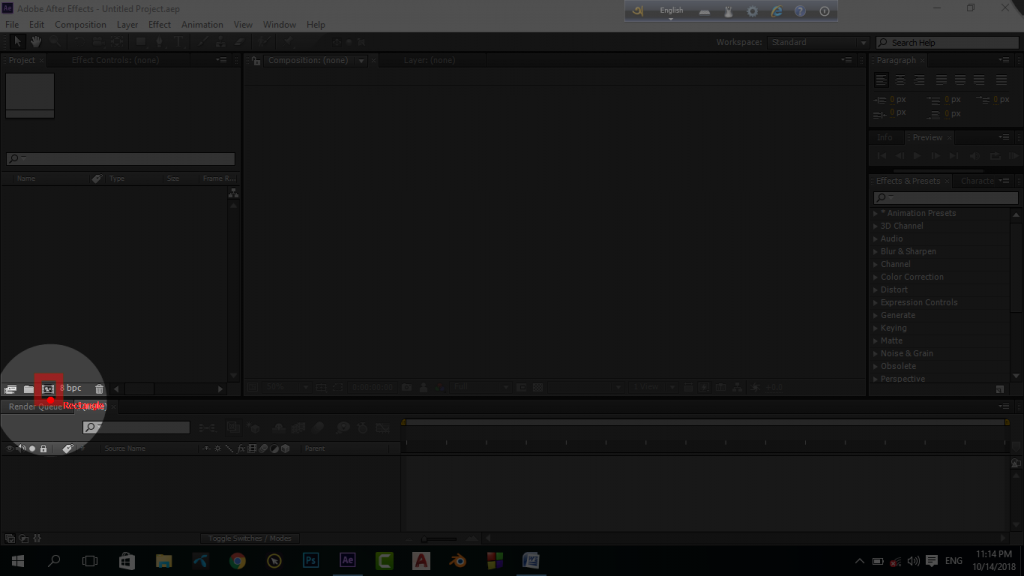The height and width of the screenshot is (576, 1024).
Task: Open the Window menu
Action: pos(280,25)
